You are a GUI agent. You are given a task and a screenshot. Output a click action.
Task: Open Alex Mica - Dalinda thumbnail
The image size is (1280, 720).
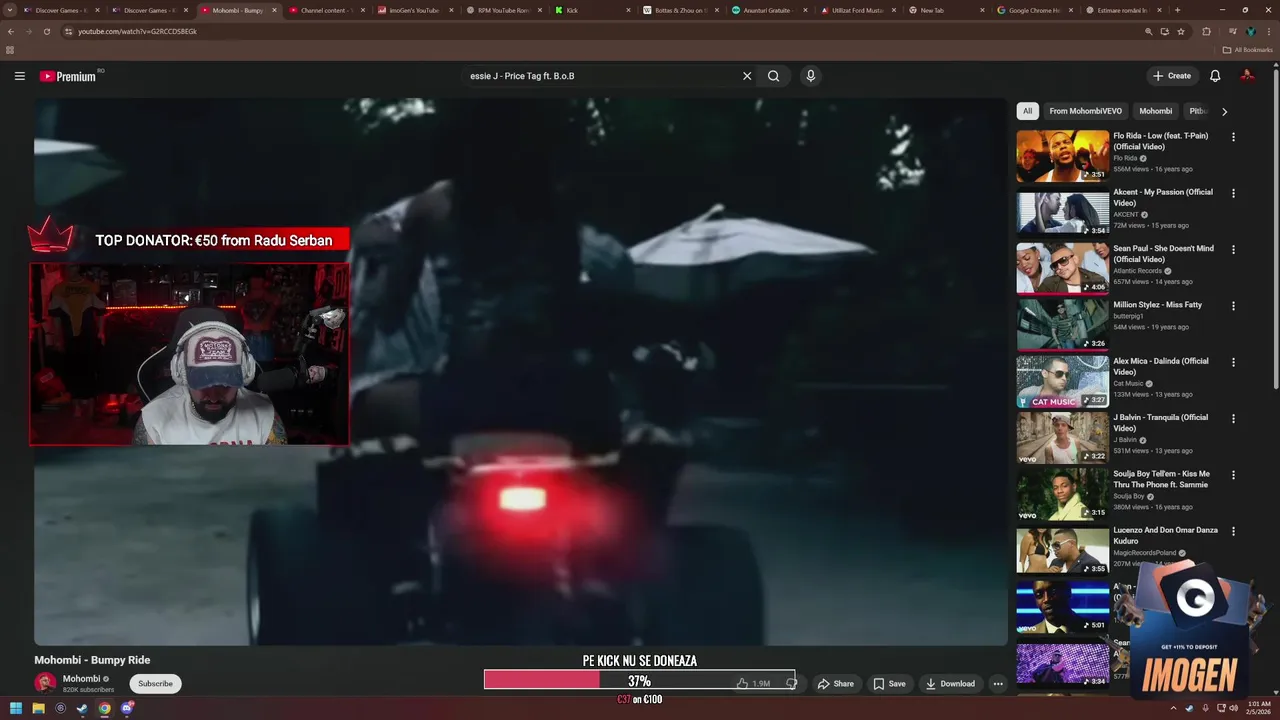(x=1062, y=381)
